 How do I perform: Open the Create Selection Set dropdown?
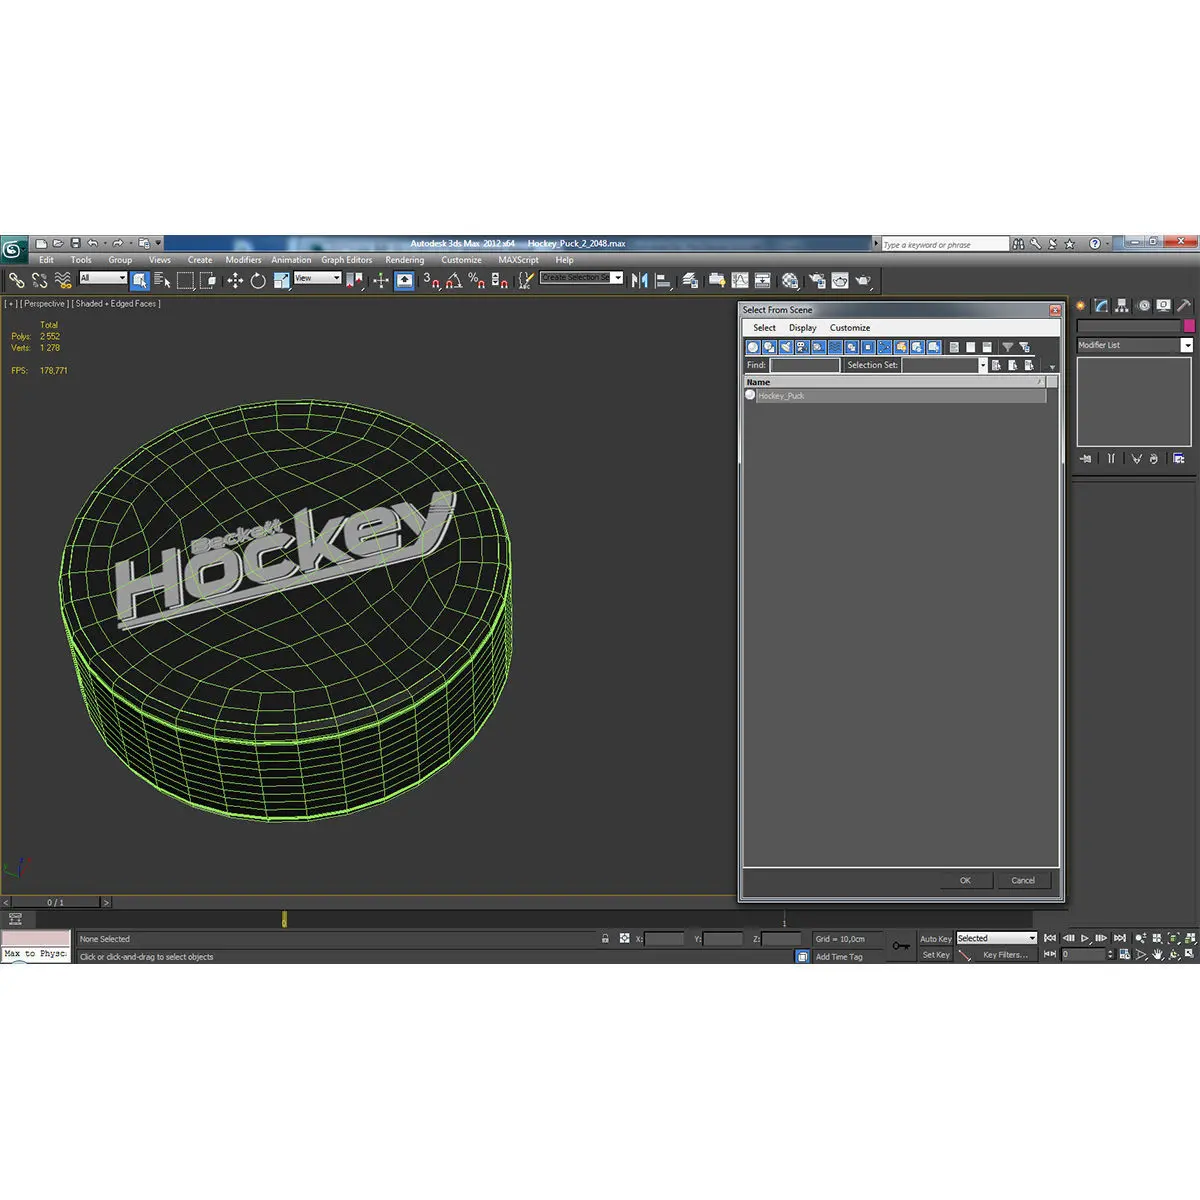tap(582, 278)
